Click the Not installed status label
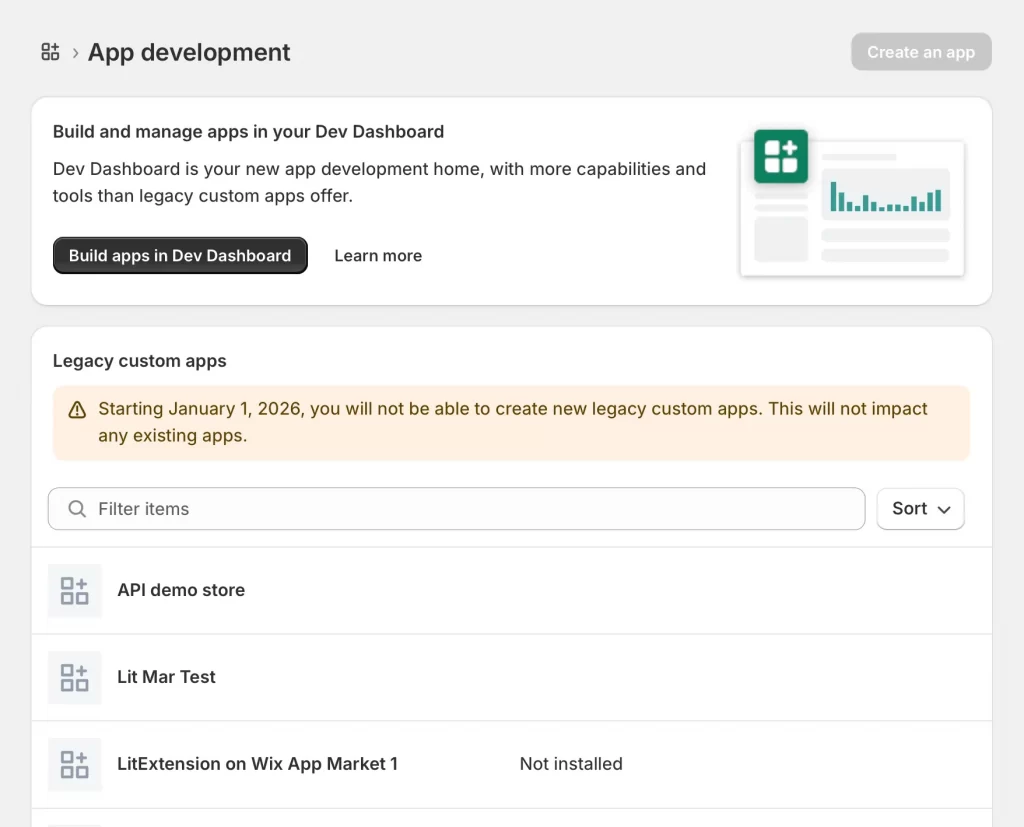Screen dimensions: 1024x827 click(571, 764)
